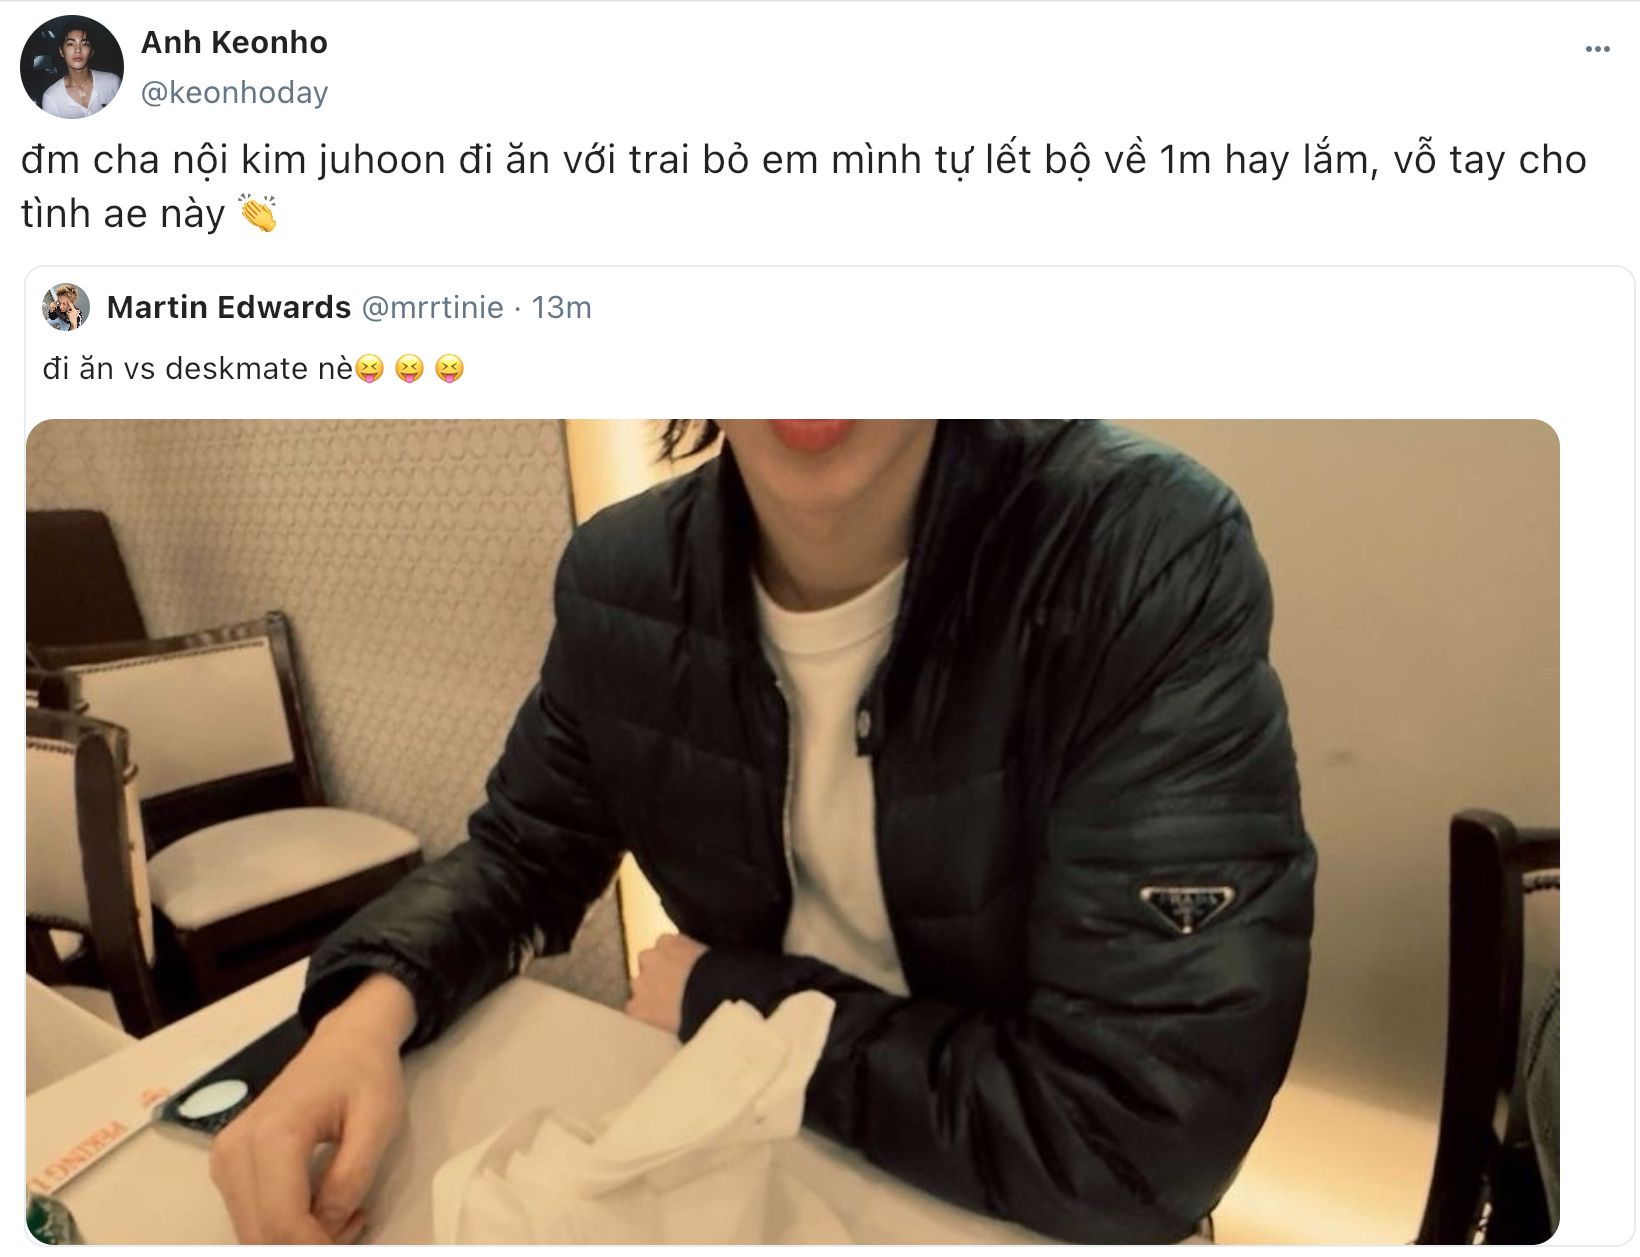
Task: Open the three-dot more options menu
Action: click(1597, 49)
